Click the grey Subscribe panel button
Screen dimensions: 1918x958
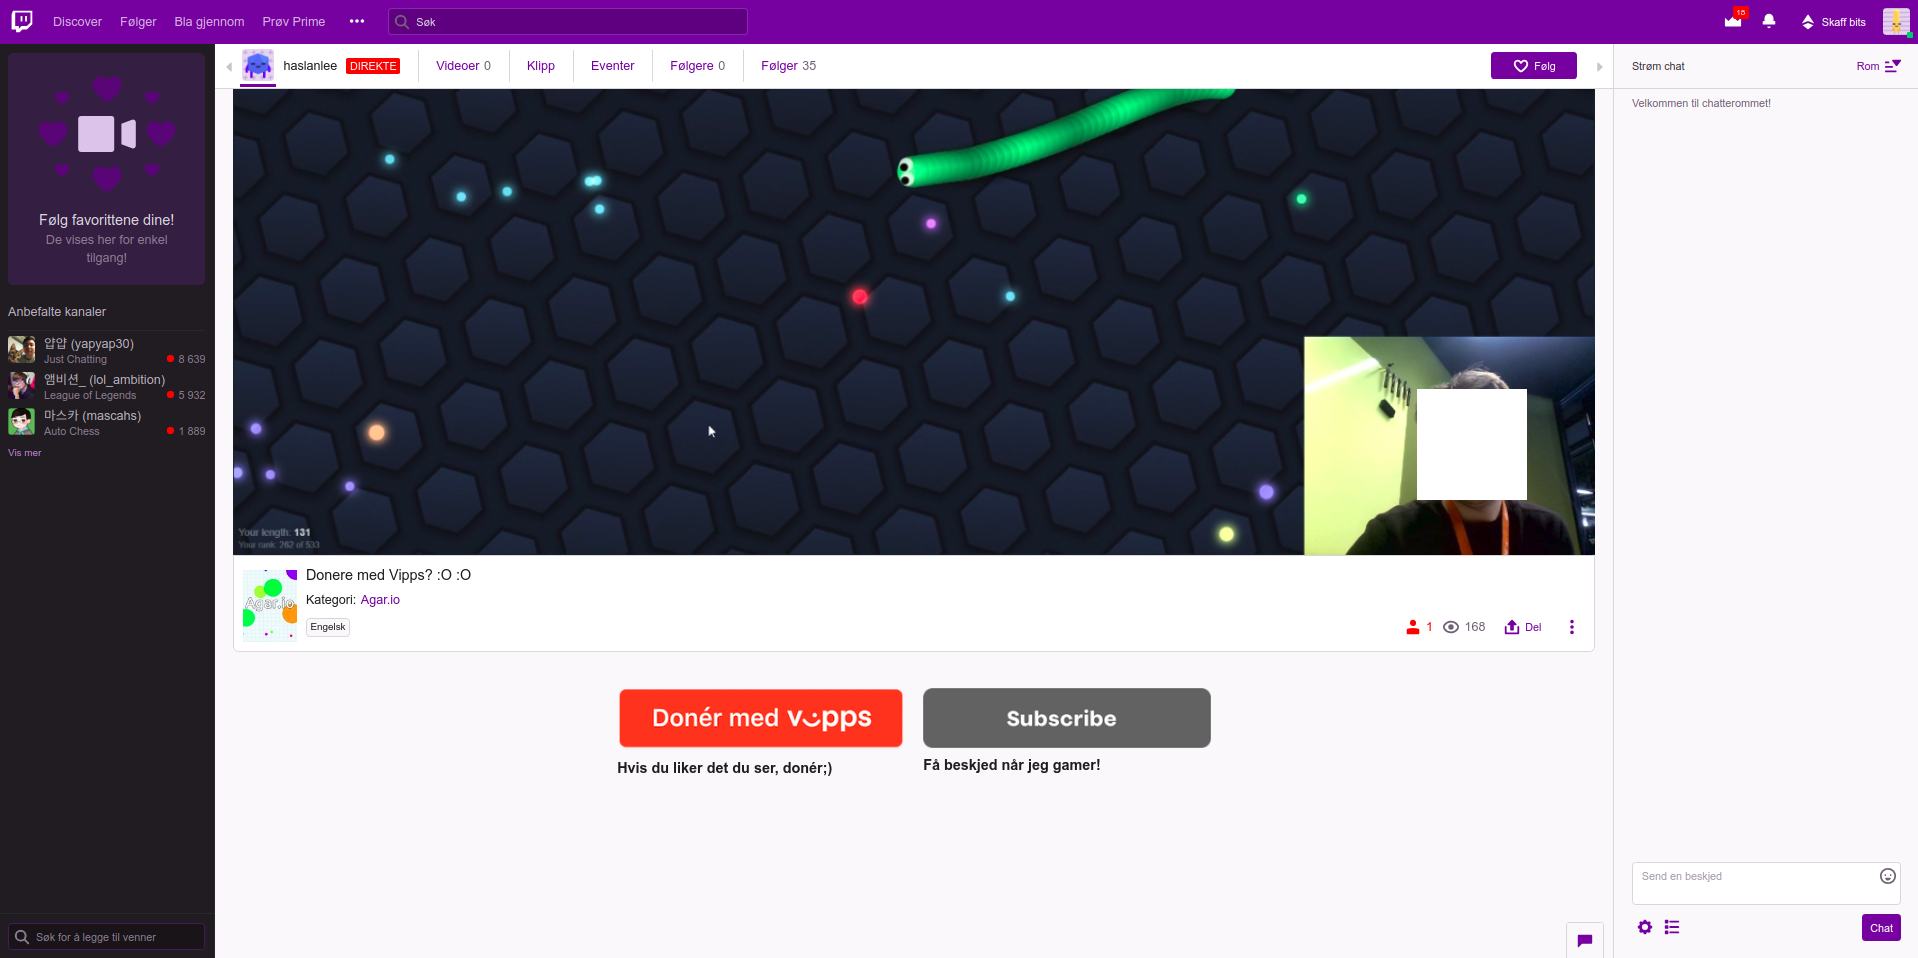pos(1066,718)
